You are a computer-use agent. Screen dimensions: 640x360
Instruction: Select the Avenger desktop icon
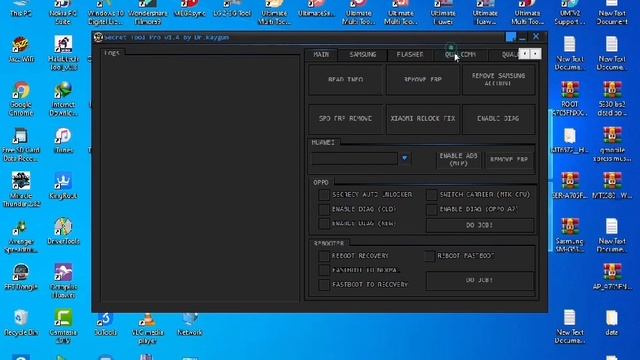tap(21, 236)
